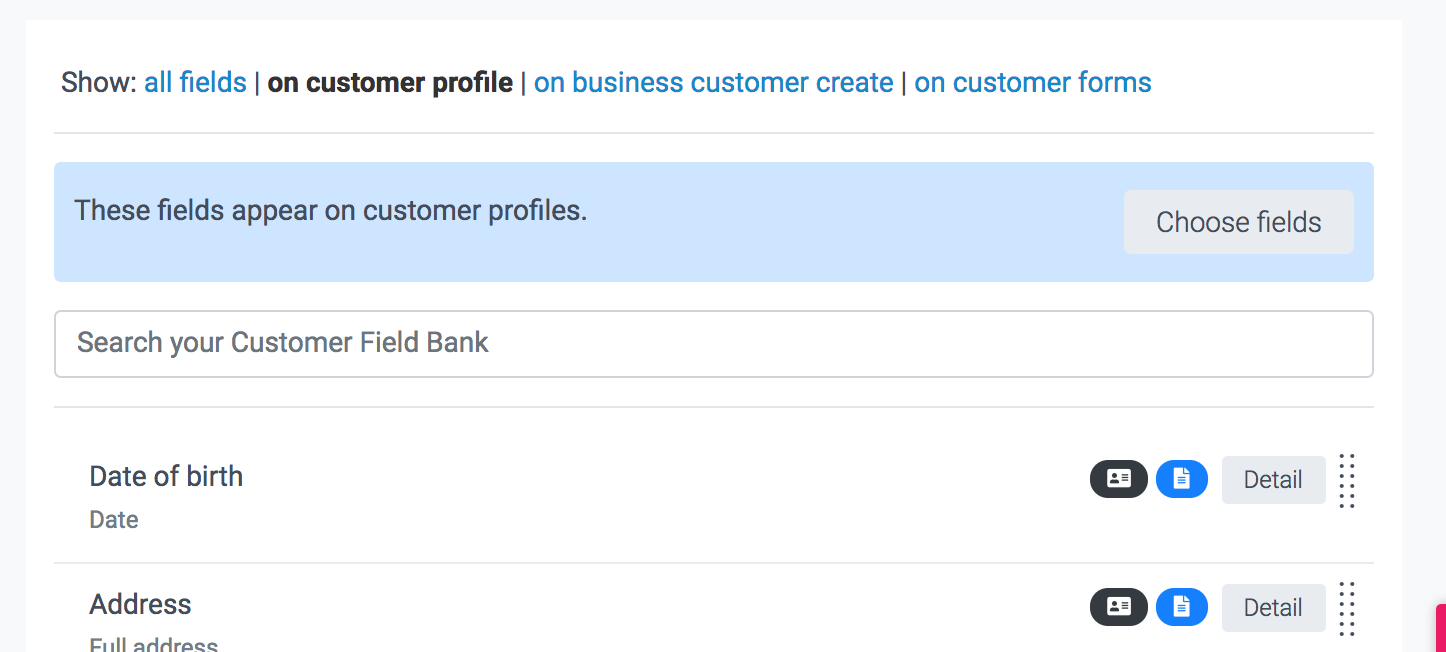The width and height of the screenshot is (1446, 652).
Task: Open Detail for Date of birth field
Action: pos(1273,480)
